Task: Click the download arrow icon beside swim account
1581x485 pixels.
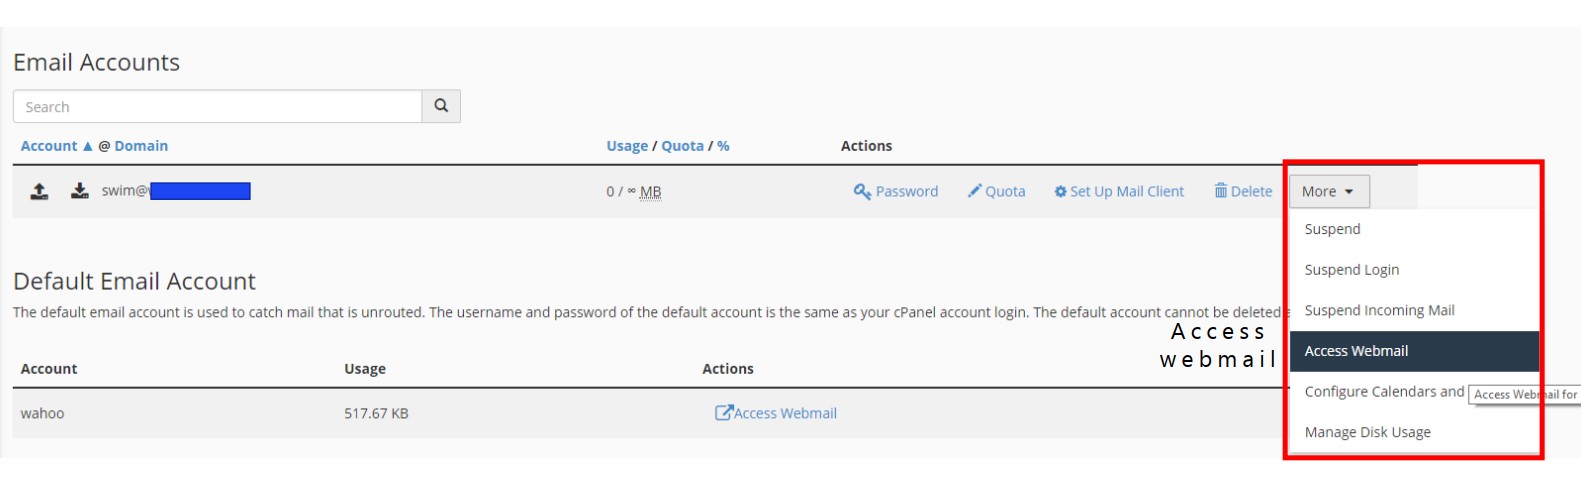Action: (x=80, y=191)
